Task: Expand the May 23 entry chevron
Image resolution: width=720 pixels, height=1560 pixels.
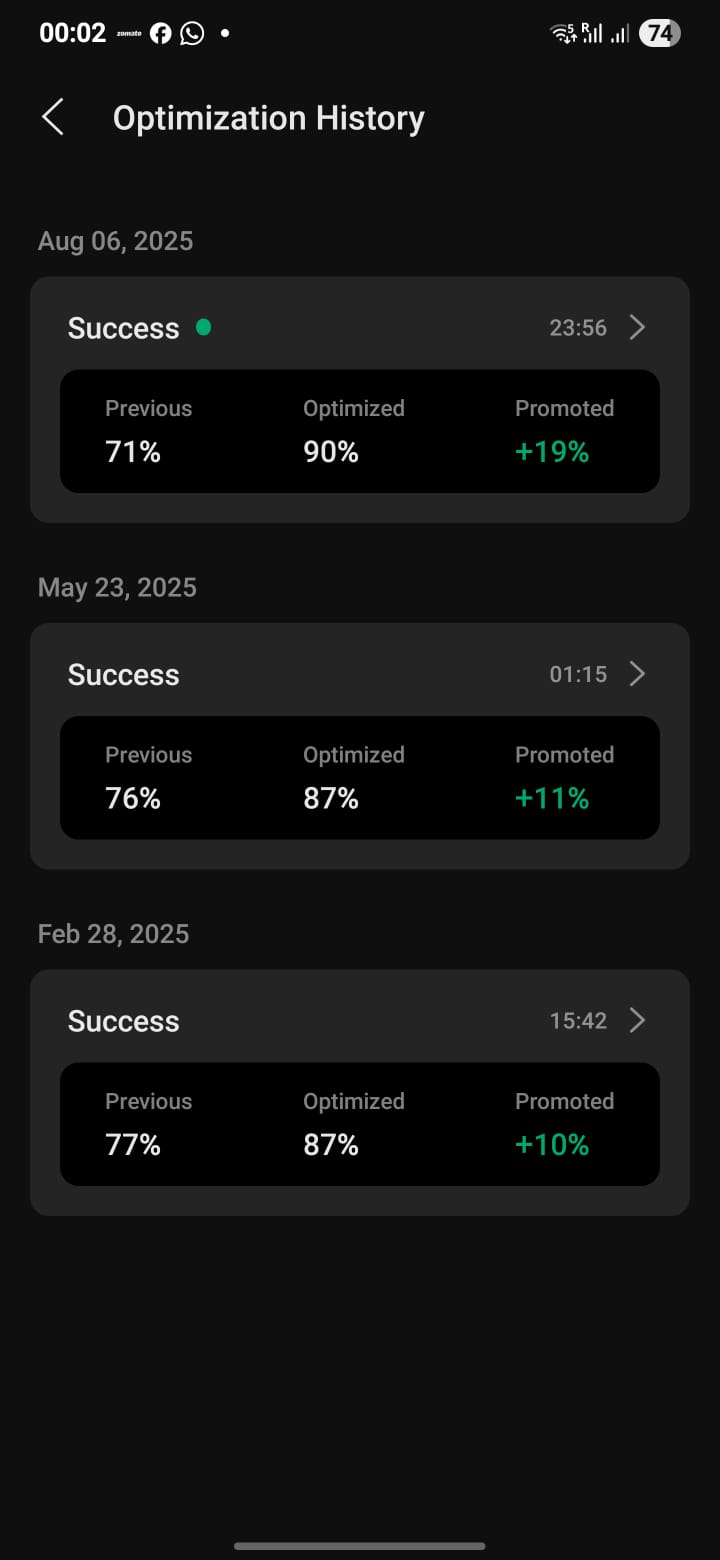Action: pyautogui.click(x=637, y=674)
